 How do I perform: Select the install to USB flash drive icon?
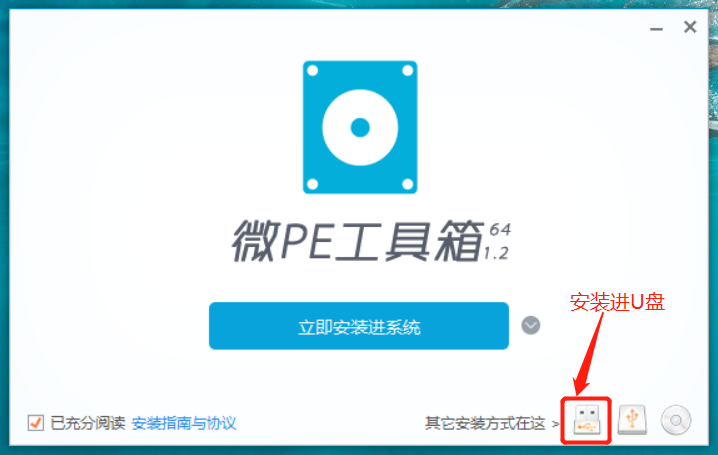click(586, 420)
